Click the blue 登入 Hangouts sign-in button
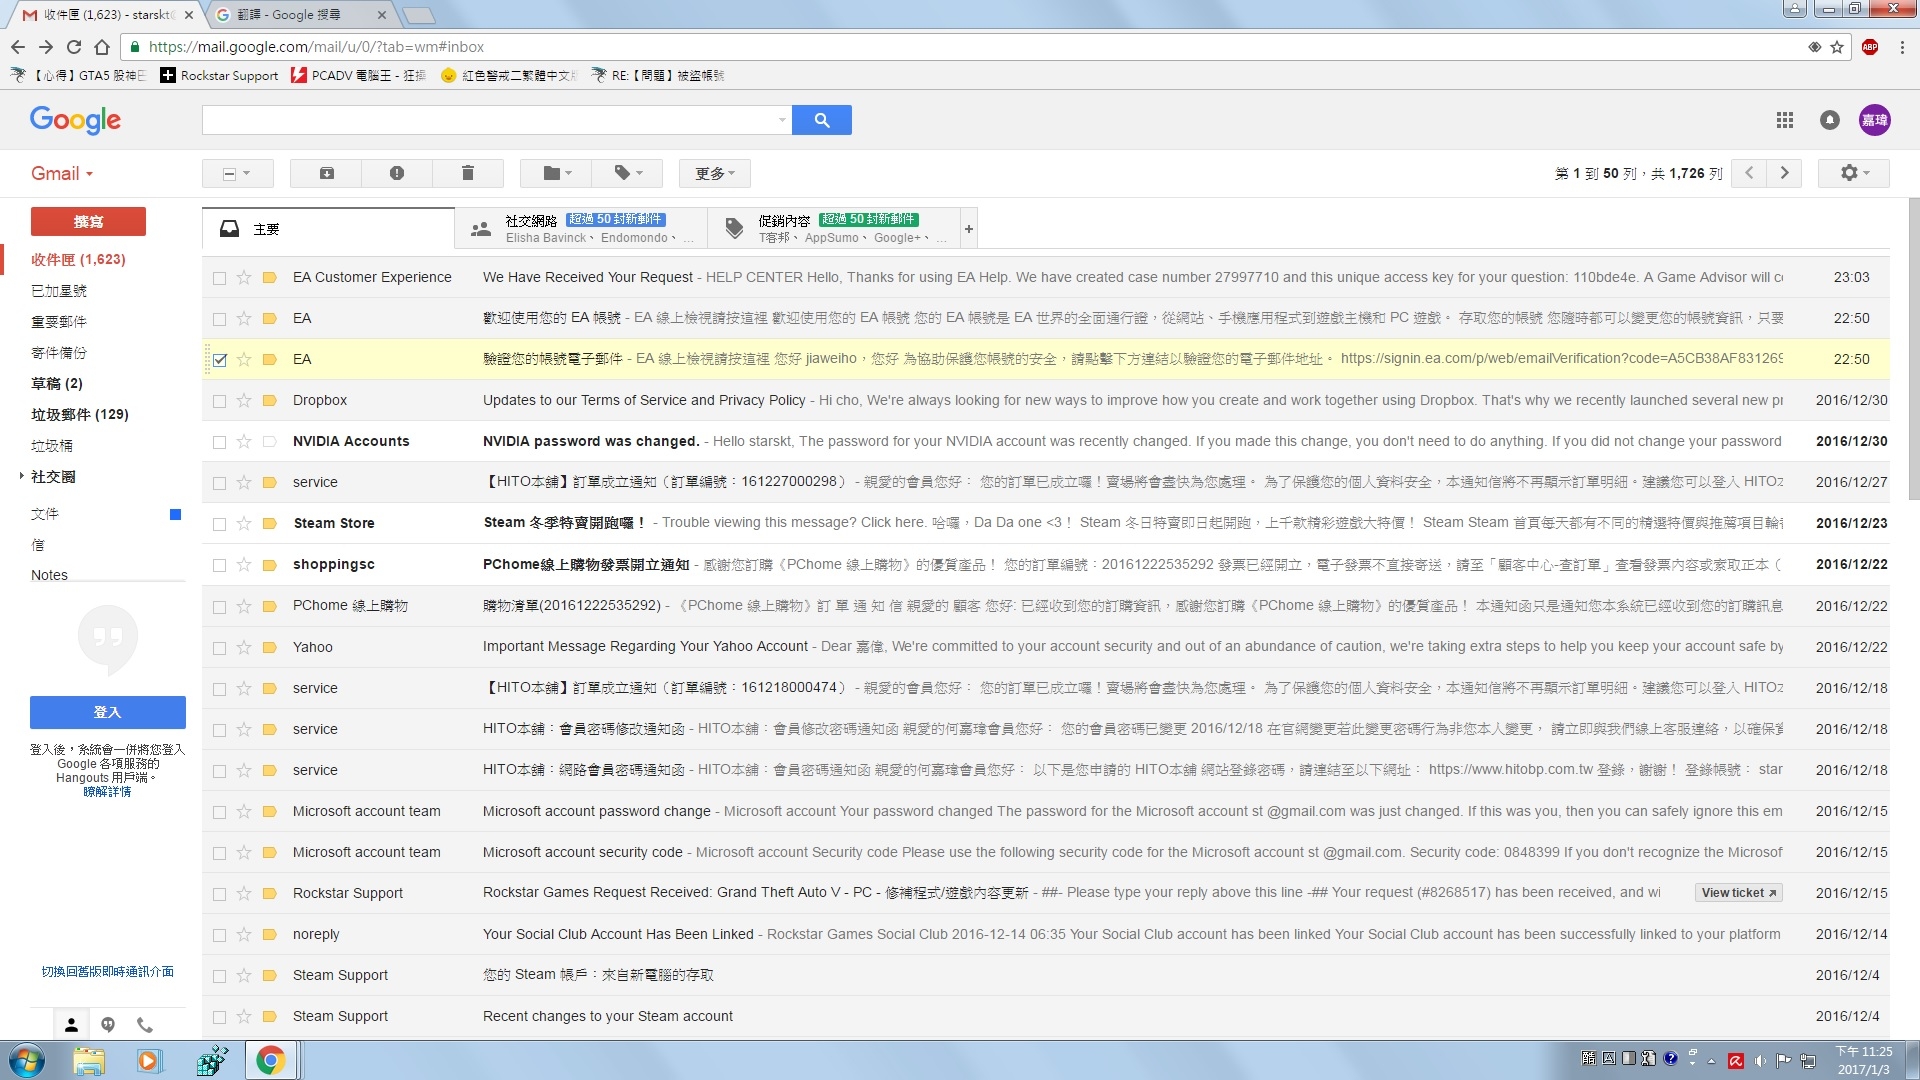1920x1080 pixels. tap(108, 713)
